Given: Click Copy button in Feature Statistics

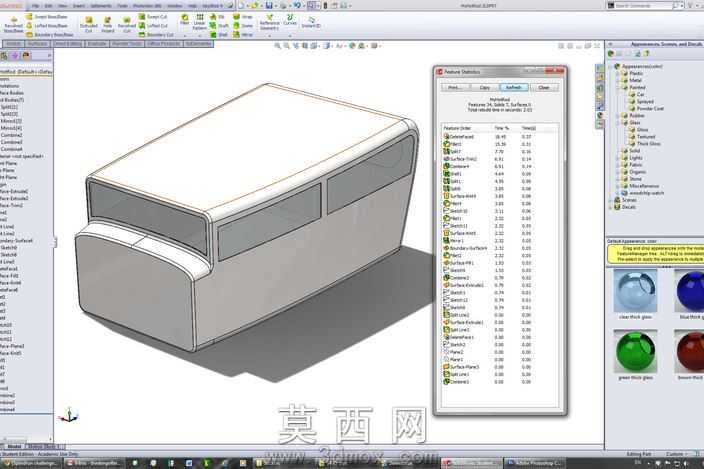Looking at the screenshot, I should (484, 88).
